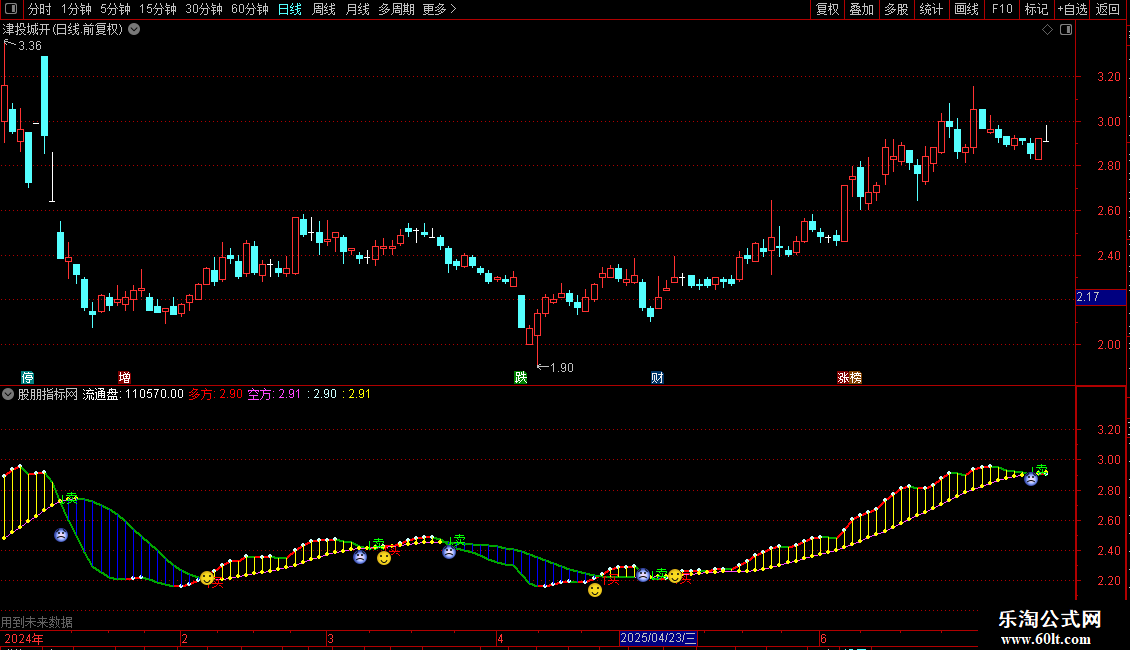Click the 2024年 timeline label
1130x650 pixels.
(x=24, y=639)
